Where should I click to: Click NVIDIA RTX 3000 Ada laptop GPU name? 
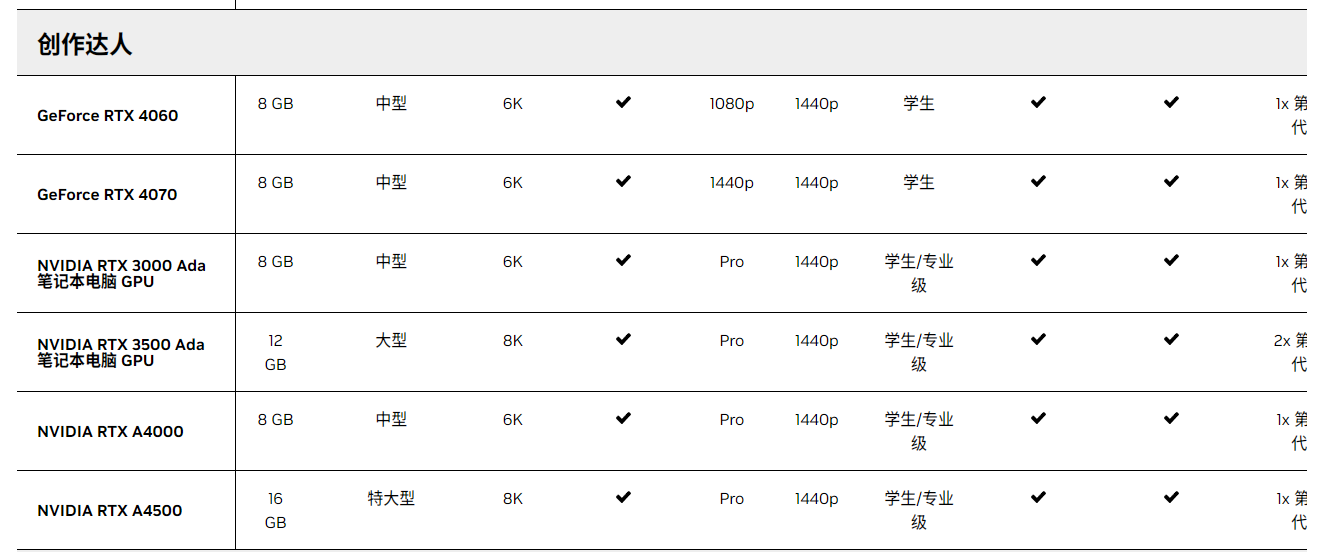tap(121, 273)
